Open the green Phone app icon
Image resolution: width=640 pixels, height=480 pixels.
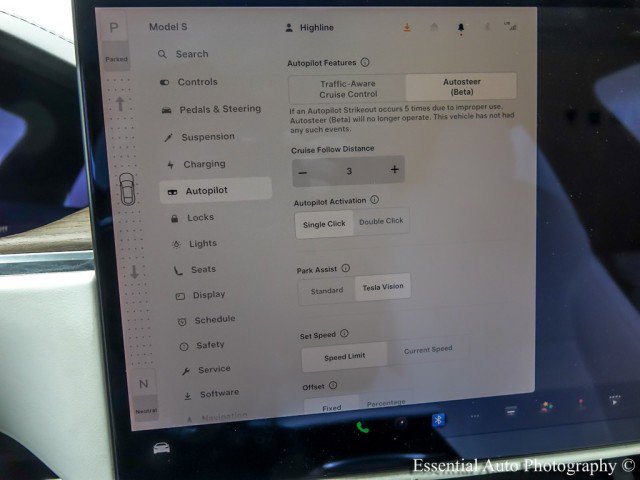coord(362,426)
